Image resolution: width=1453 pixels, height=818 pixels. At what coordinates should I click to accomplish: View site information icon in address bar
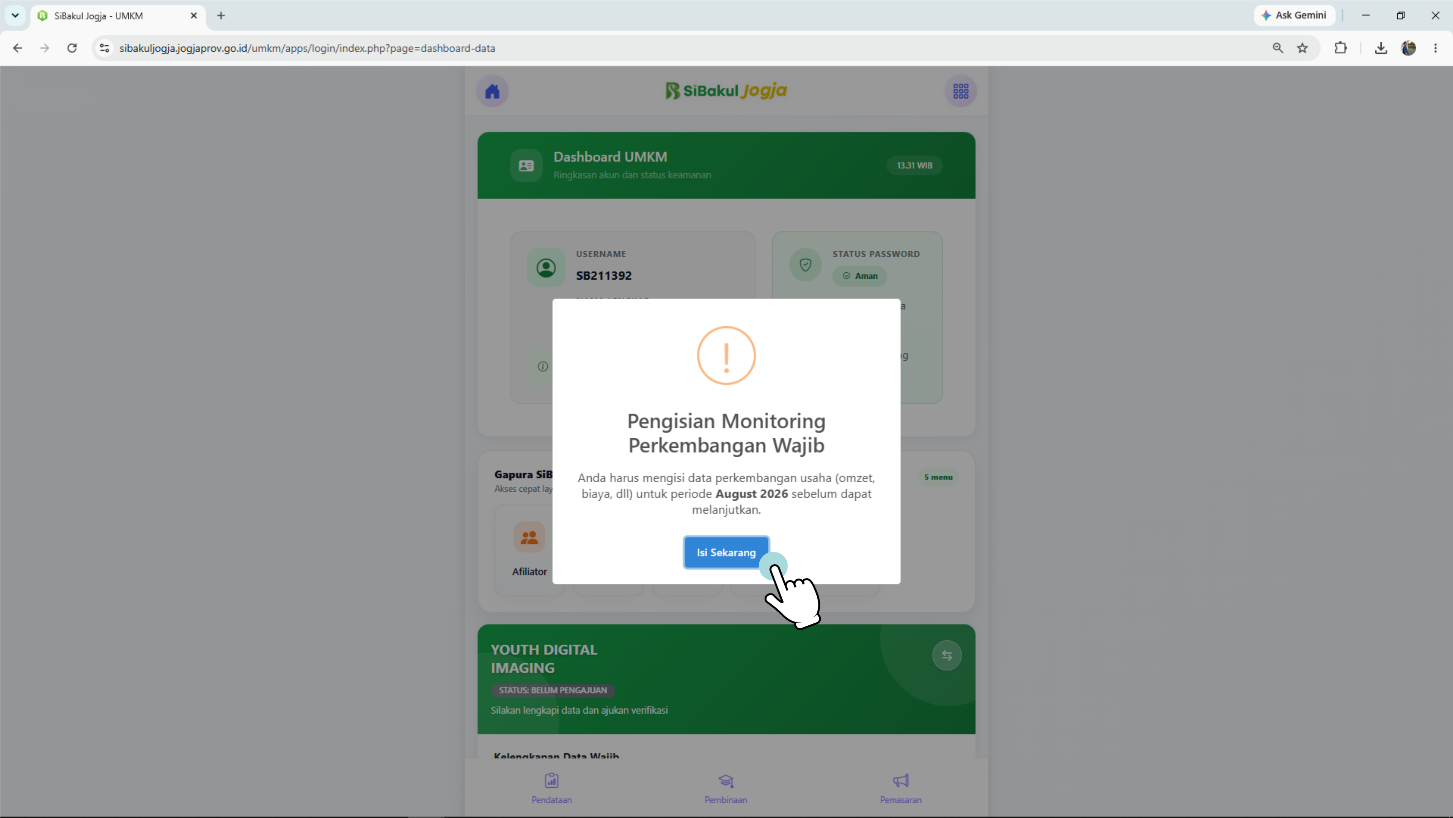(x=104, y=48)
